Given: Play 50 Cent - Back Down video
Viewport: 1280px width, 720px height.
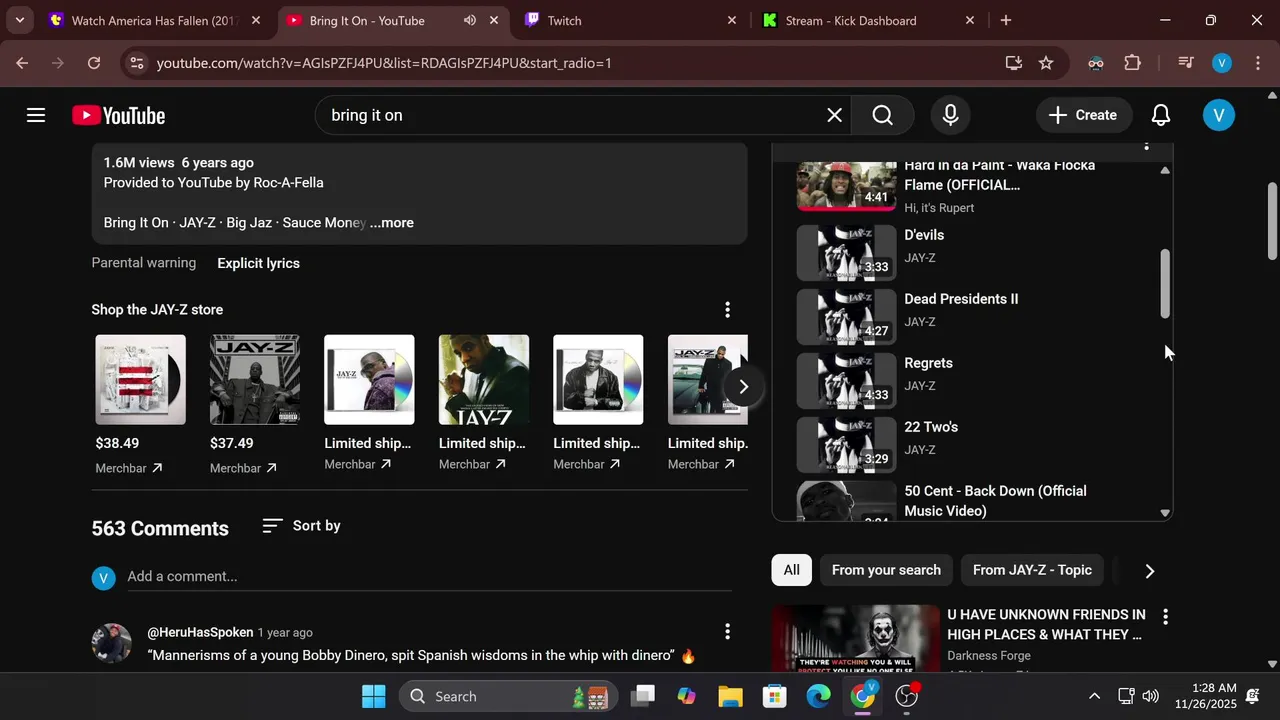Looking at the screenshot, I should (970, 500).
